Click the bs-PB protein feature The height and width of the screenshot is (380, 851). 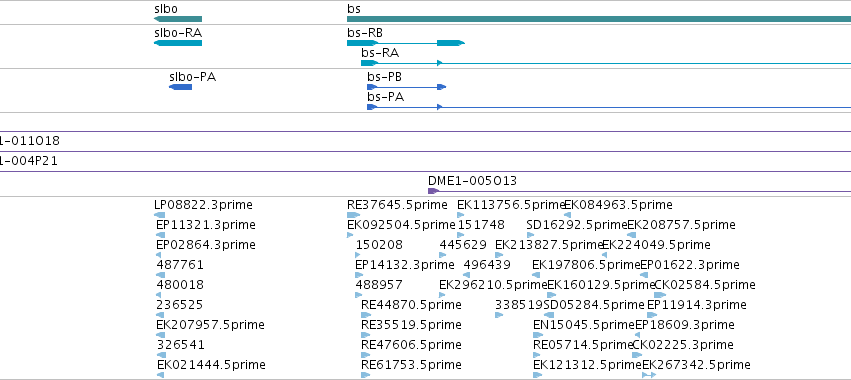(407, 87)
